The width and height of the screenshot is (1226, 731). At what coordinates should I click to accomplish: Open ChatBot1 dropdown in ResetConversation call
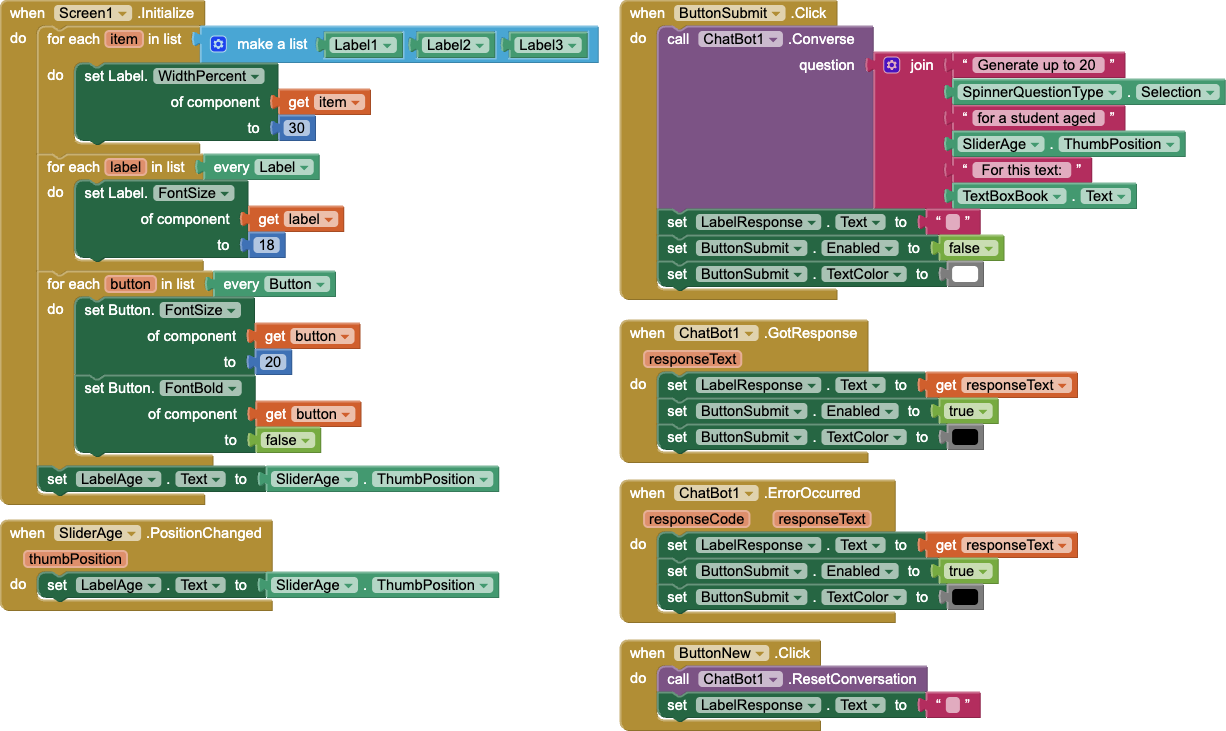point(739,679)
